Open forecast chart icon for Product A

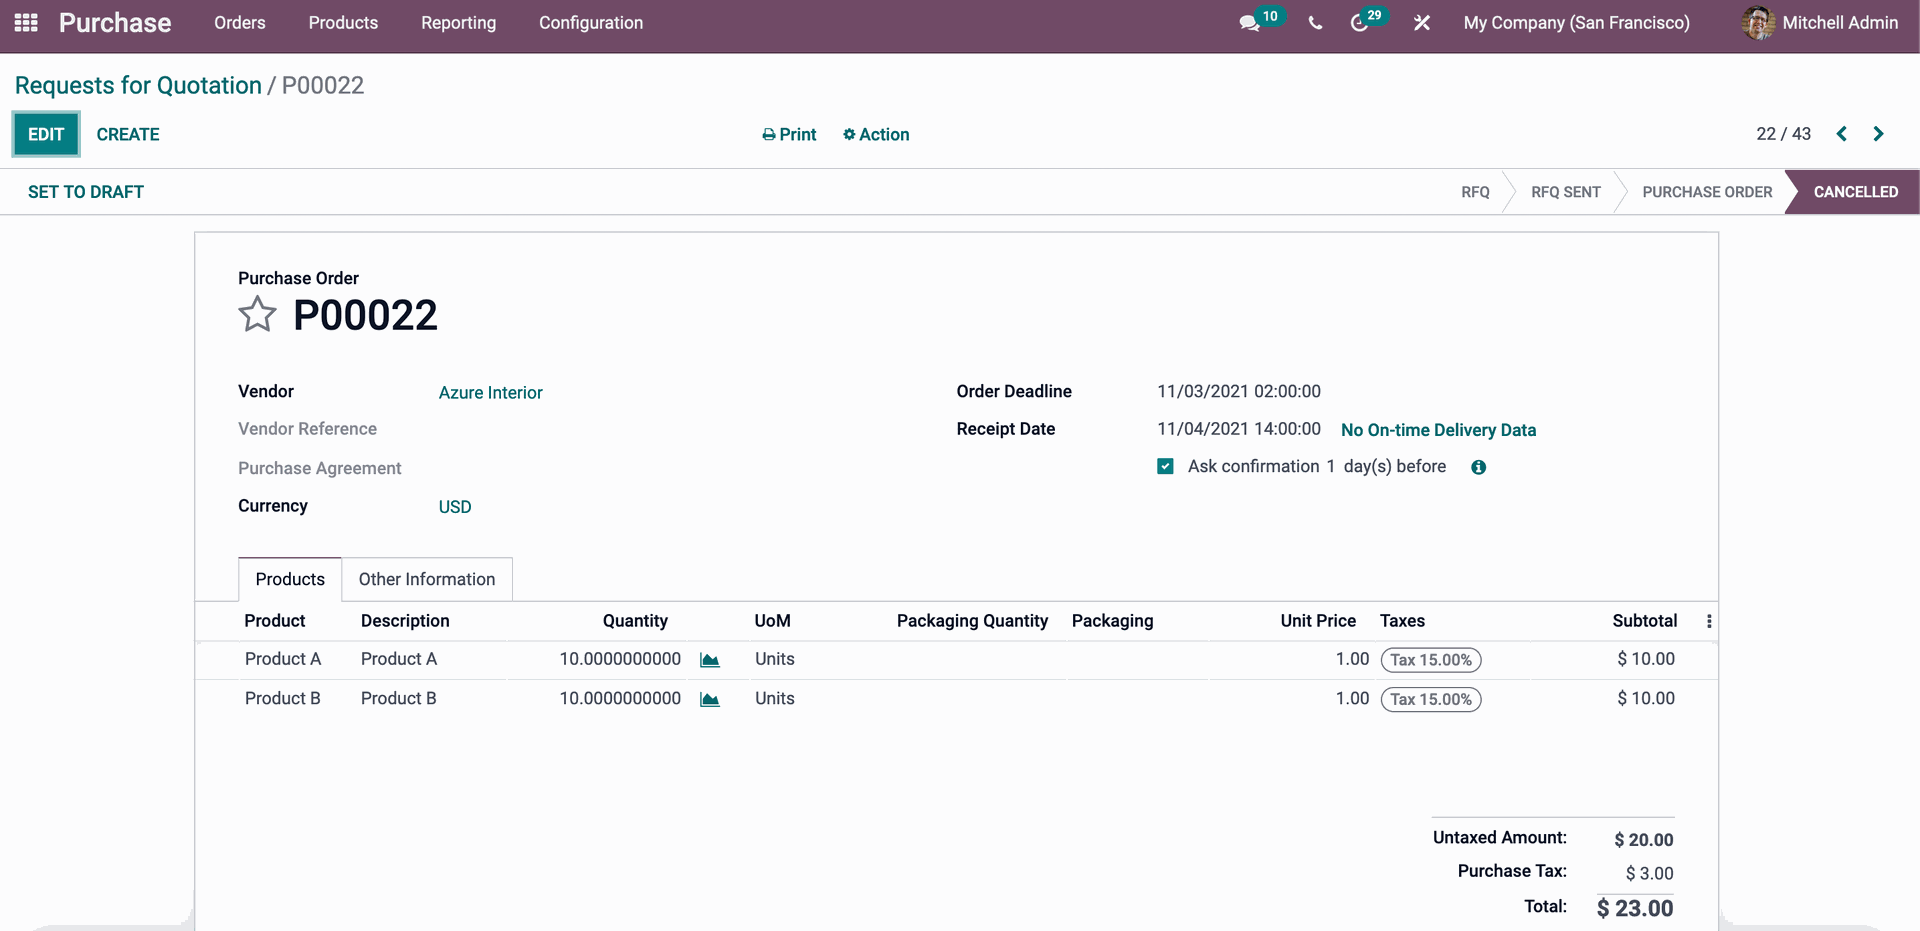(x=710, y=660)
